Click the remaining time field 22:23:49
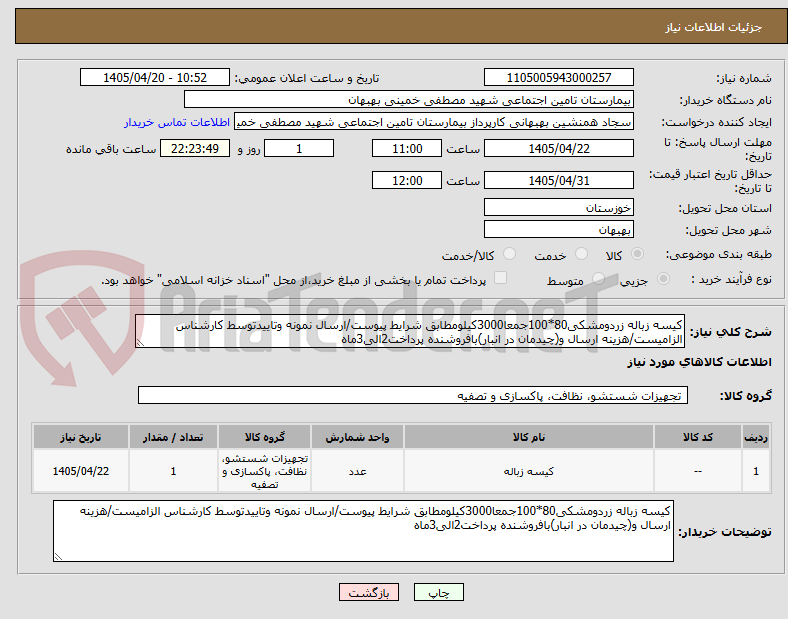This screenshot has height=619, width=788. click(195, 148)
